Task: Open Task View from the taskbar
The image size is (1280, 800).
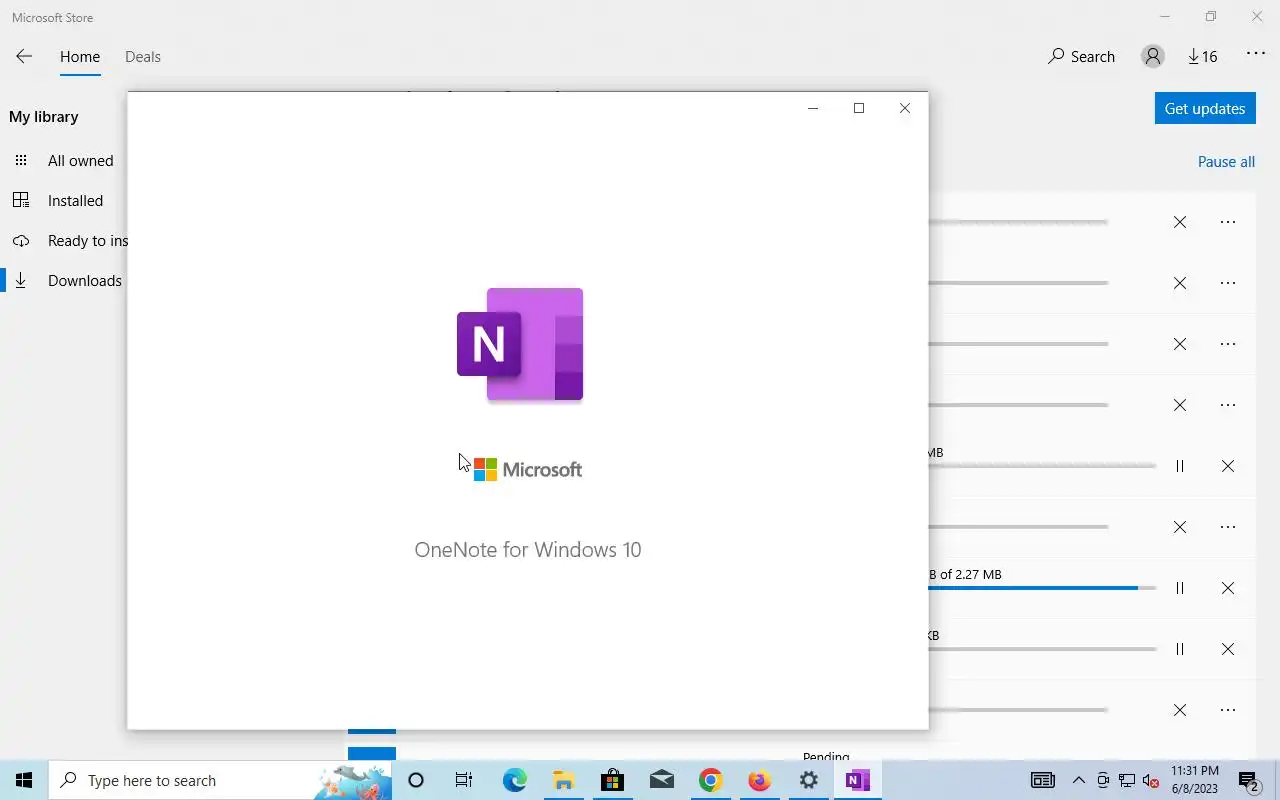Action: (464, 780)
